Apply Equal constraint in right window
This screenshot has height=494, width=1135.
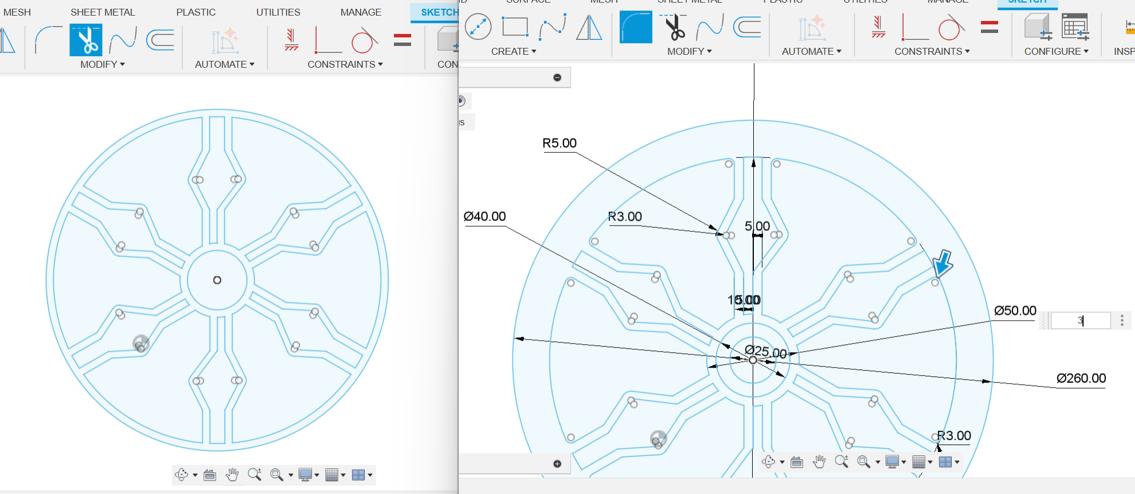[x=990, y=27]
